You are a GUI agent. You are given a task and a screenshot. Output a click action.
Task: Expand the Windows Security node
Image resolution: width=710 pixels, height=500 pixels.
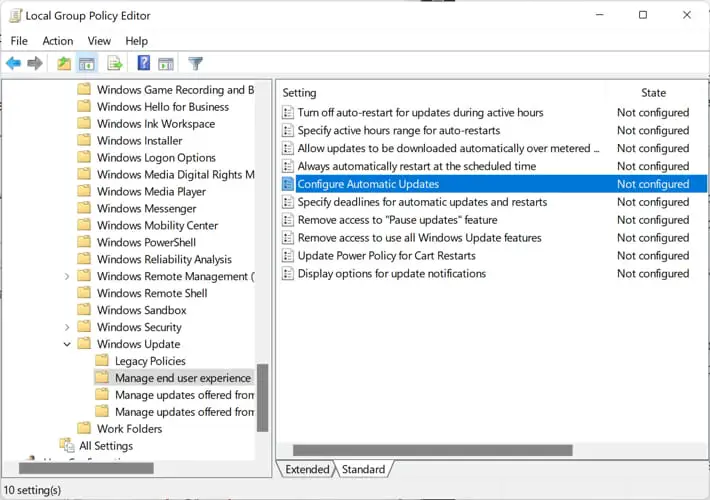67,327
